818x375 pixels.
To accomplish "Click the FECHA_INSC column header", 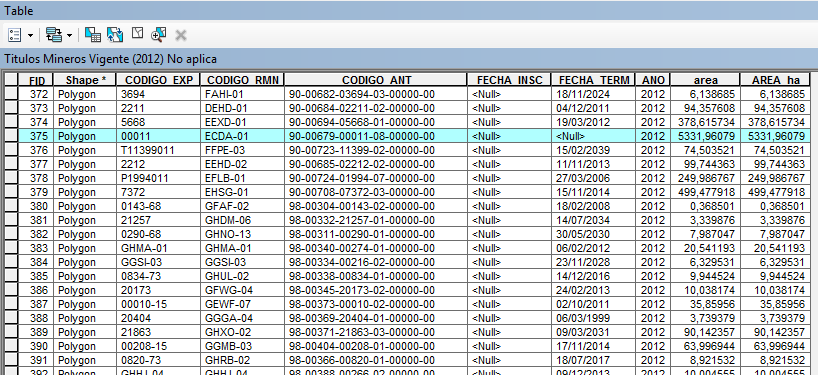I will click(x=509, y=80).
